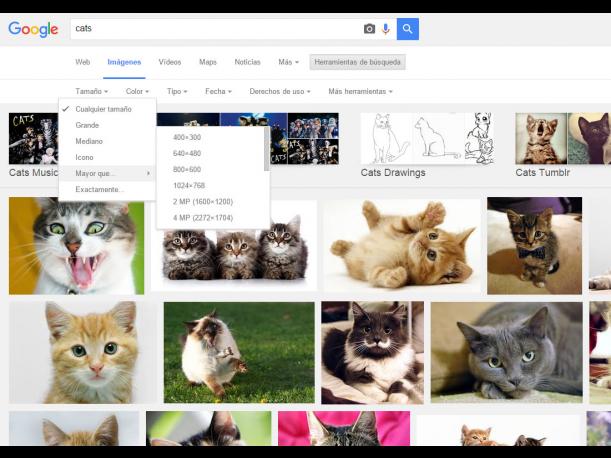Image resolution: width=611 pixels, height=458 pixels.
Task: Open the three fluffy kittens image
Action: (235, 255)
